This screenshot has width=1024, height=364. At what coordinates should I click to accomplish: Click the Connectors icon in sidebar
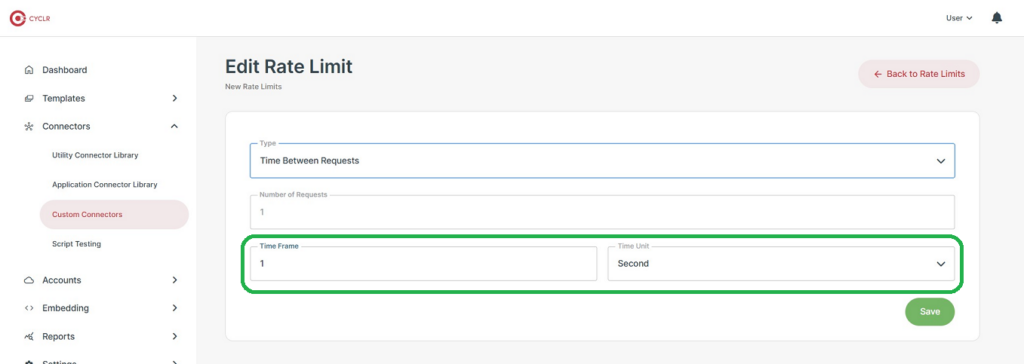[x=29, y=127]
